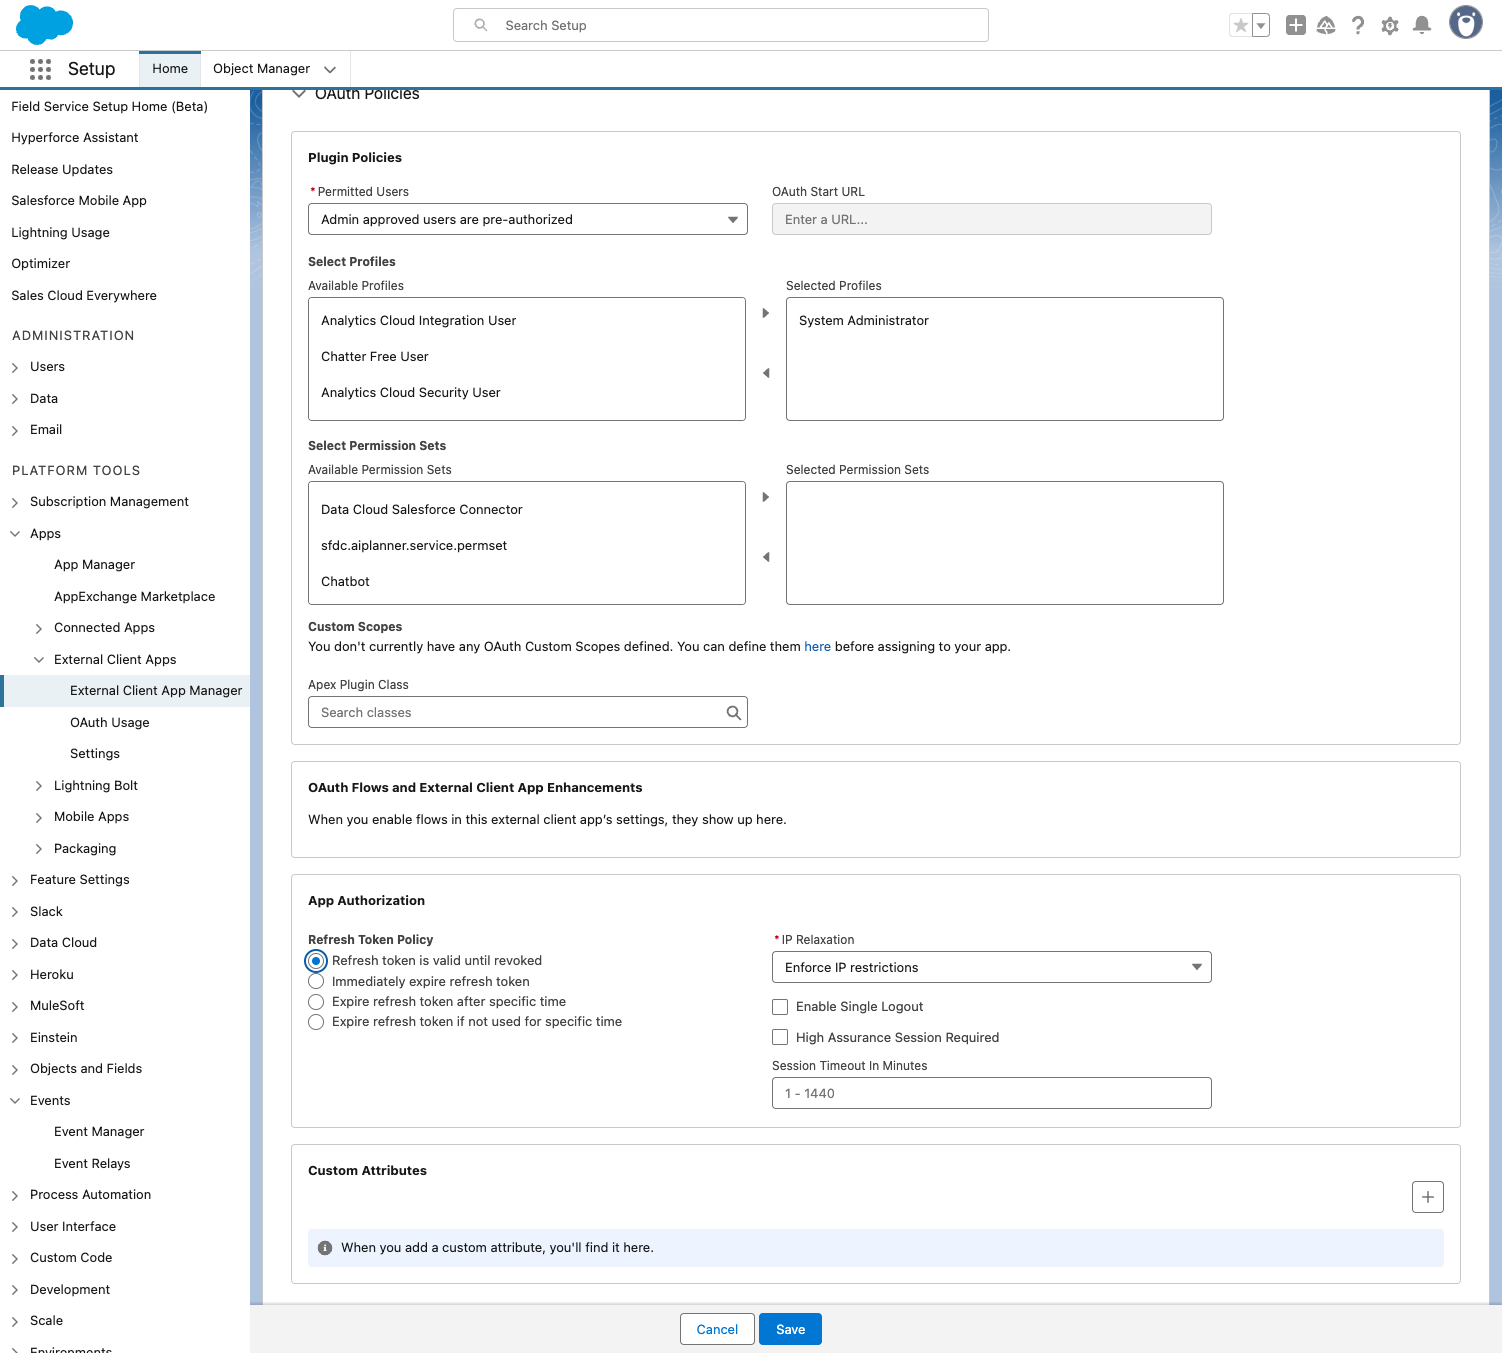Open the IP Relaxation dropdown

[x=991, y=967]
